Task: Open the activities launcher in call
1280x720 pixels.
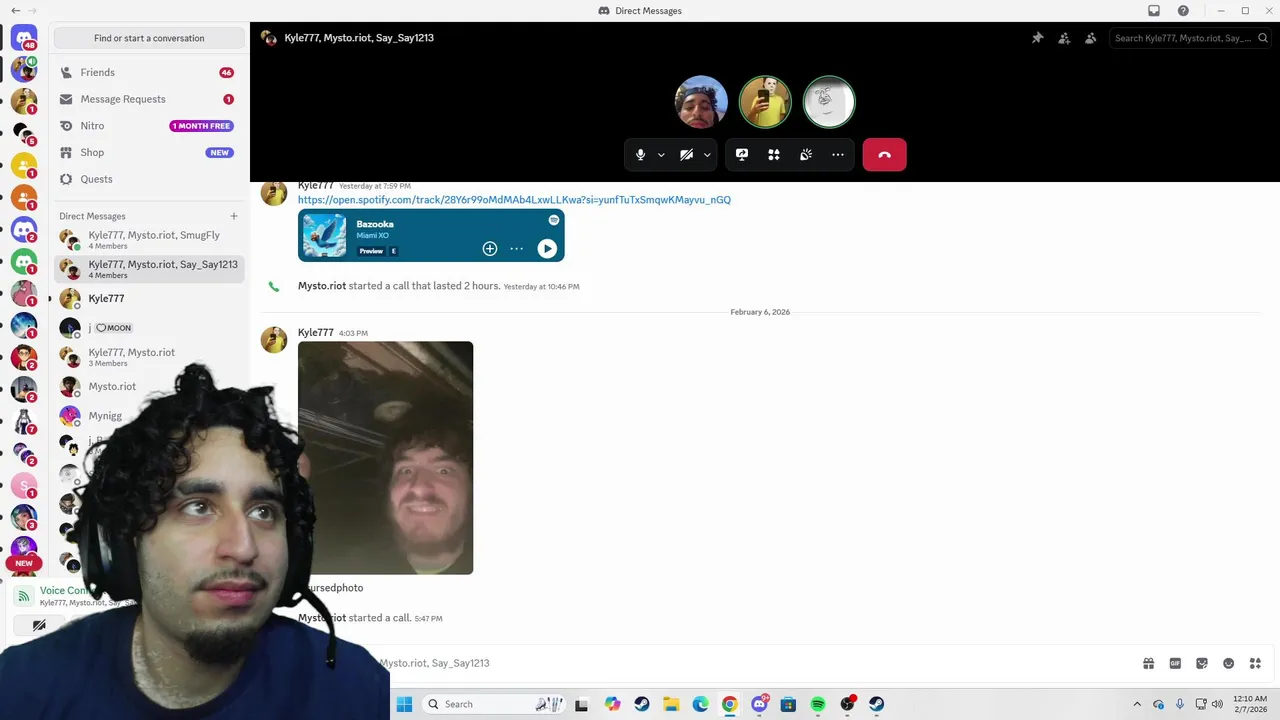Action: point(774,155)
